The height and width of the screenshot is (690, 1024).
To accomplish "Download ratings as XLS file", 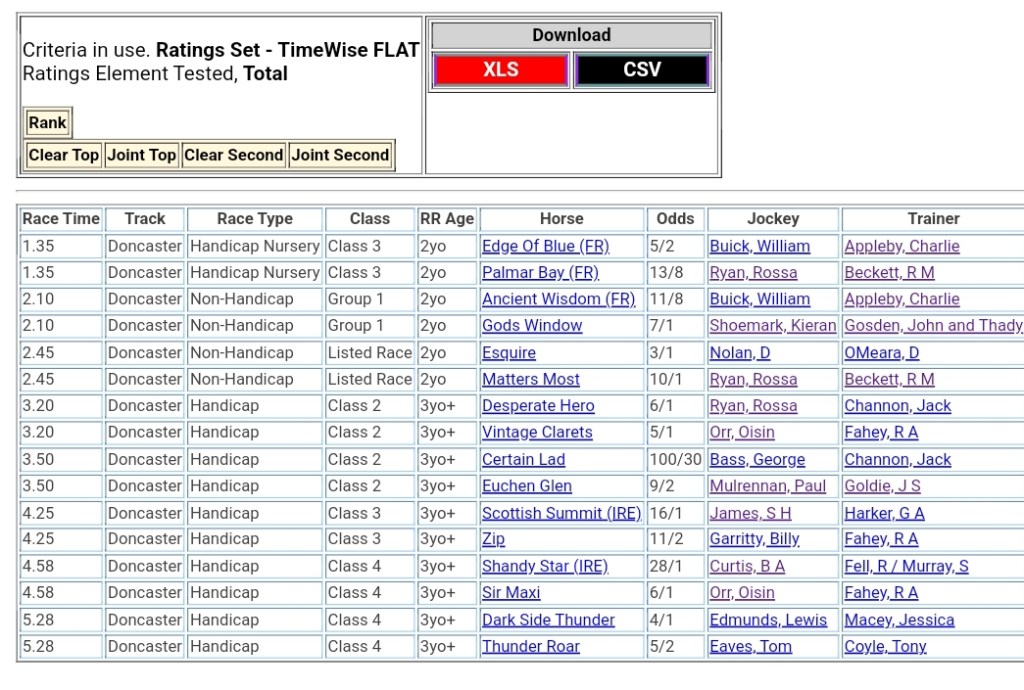I will click(x=501, y=70).
